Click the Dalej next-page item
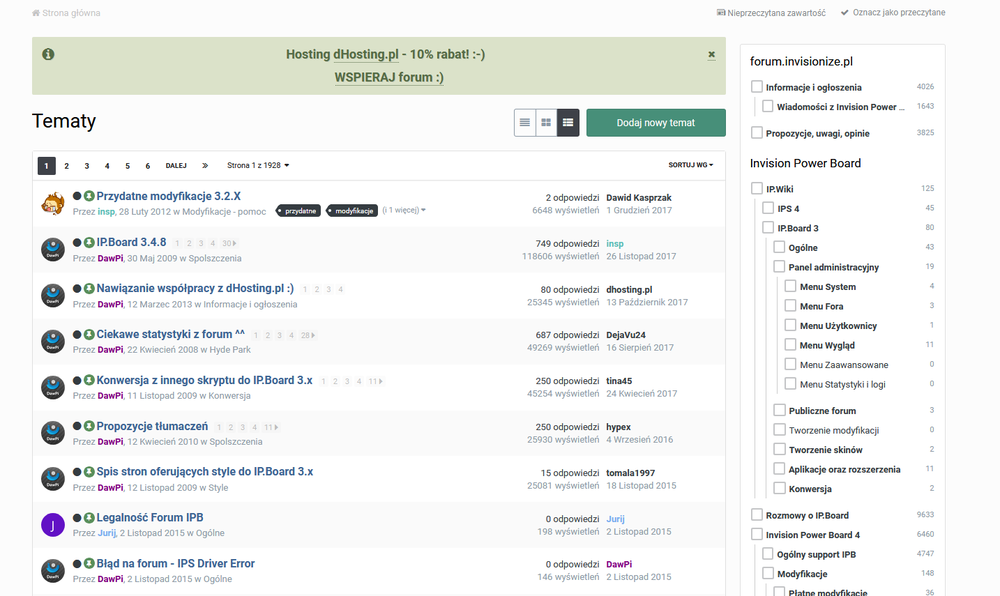 tap(176, 166)
